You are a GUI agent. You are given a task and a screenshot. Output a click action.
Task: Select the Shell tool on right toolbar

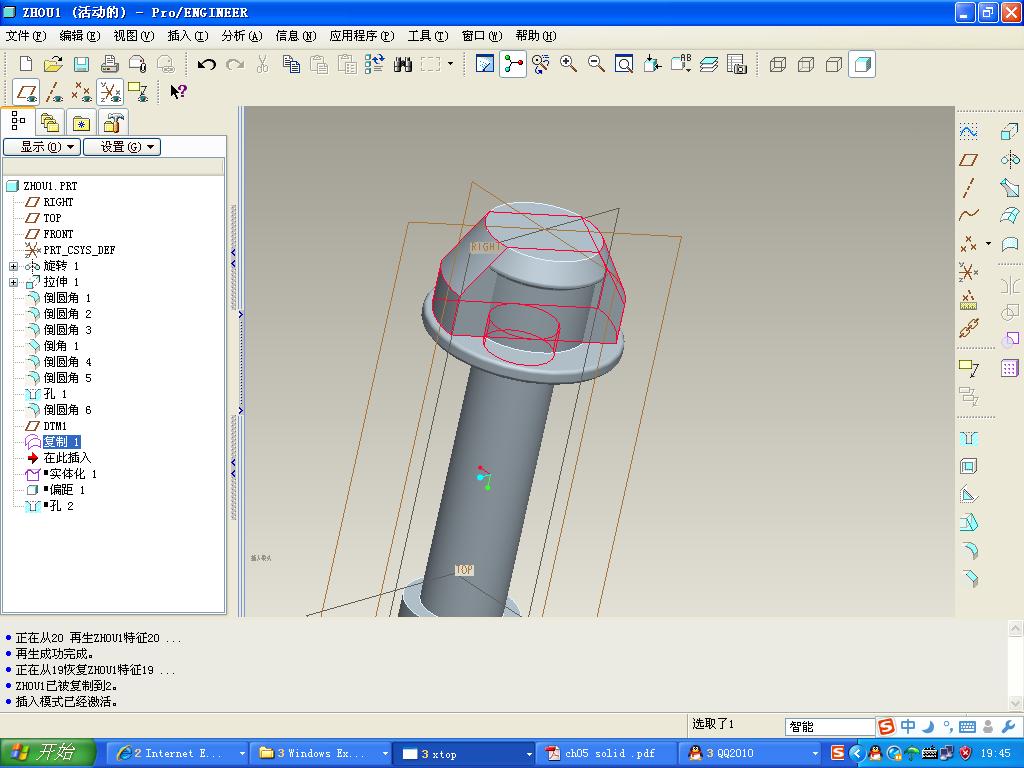click(x=968, y=466)
